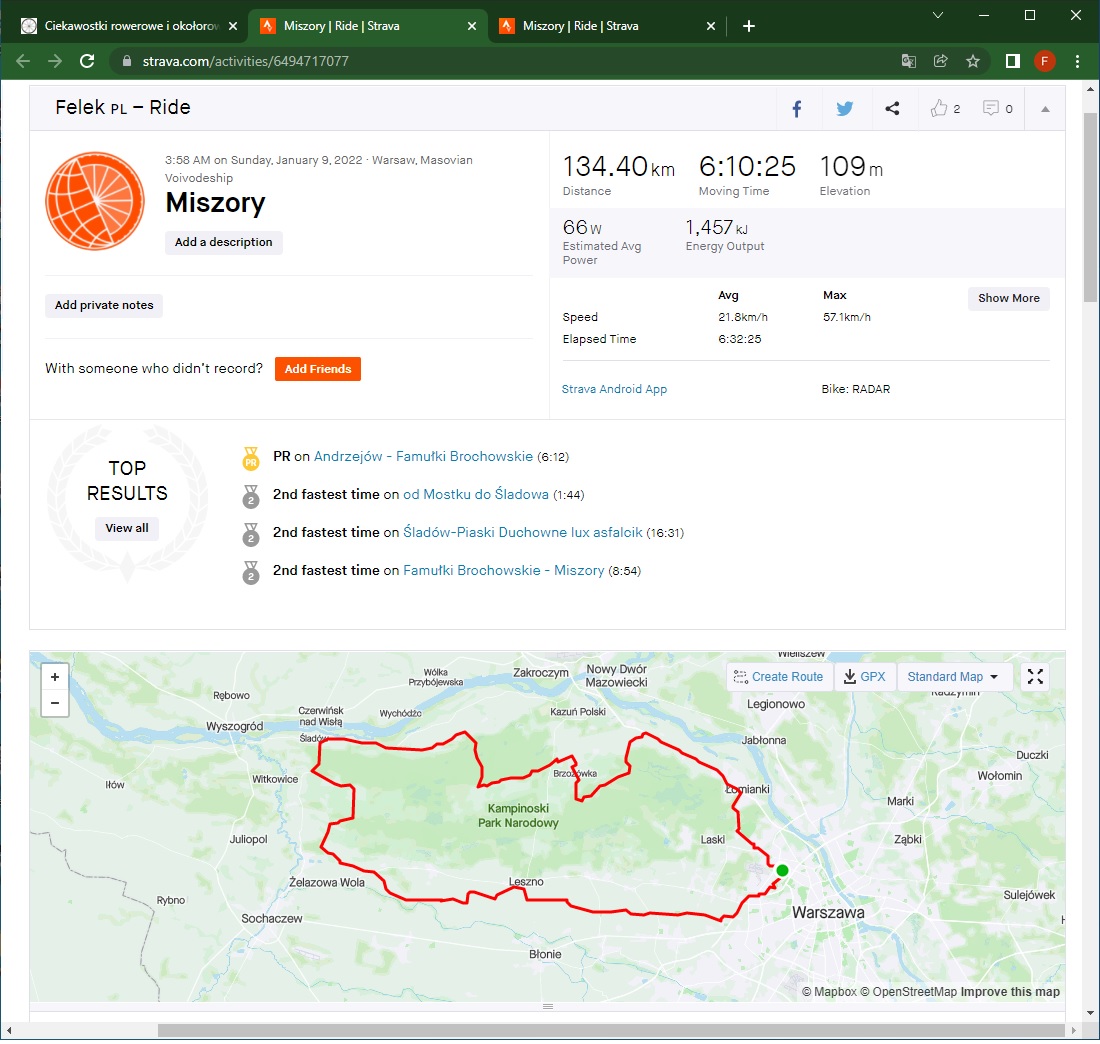
Task: Click the Add a description button
Action: tap(224, 242)
